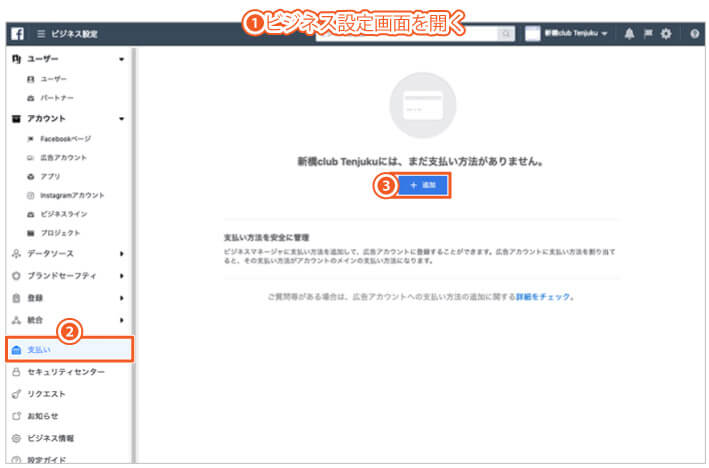The width and height of the screenshot is (709, 468).
Task: Click the セキュリティセンター lock icon
Action: click(16, 372)
